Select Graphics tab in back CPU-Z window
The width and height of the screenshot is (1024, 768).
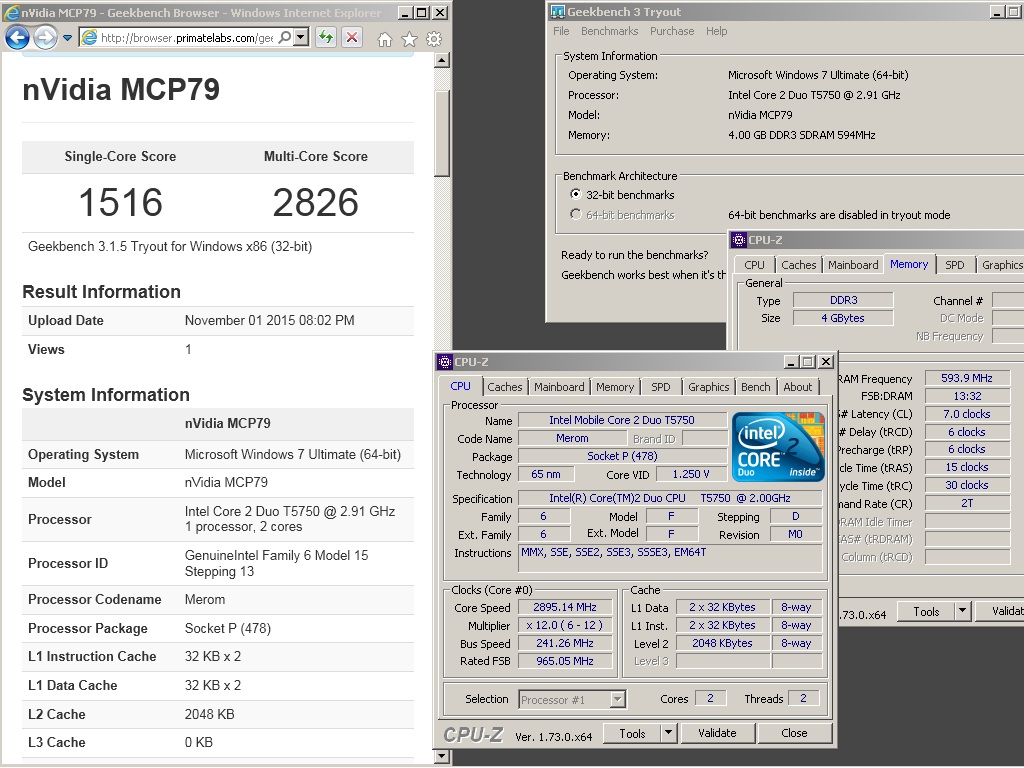point(1001,264)
